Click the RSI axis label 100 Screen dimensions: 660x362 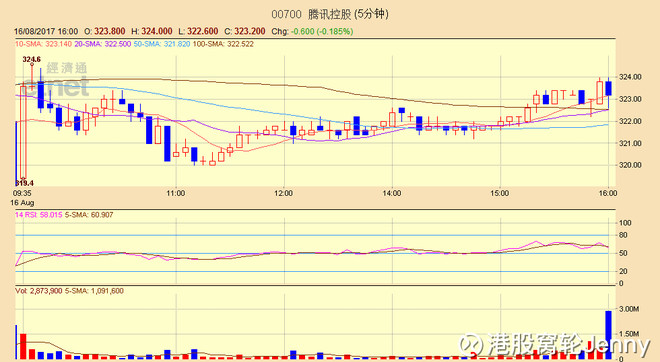tap(625, 223)
